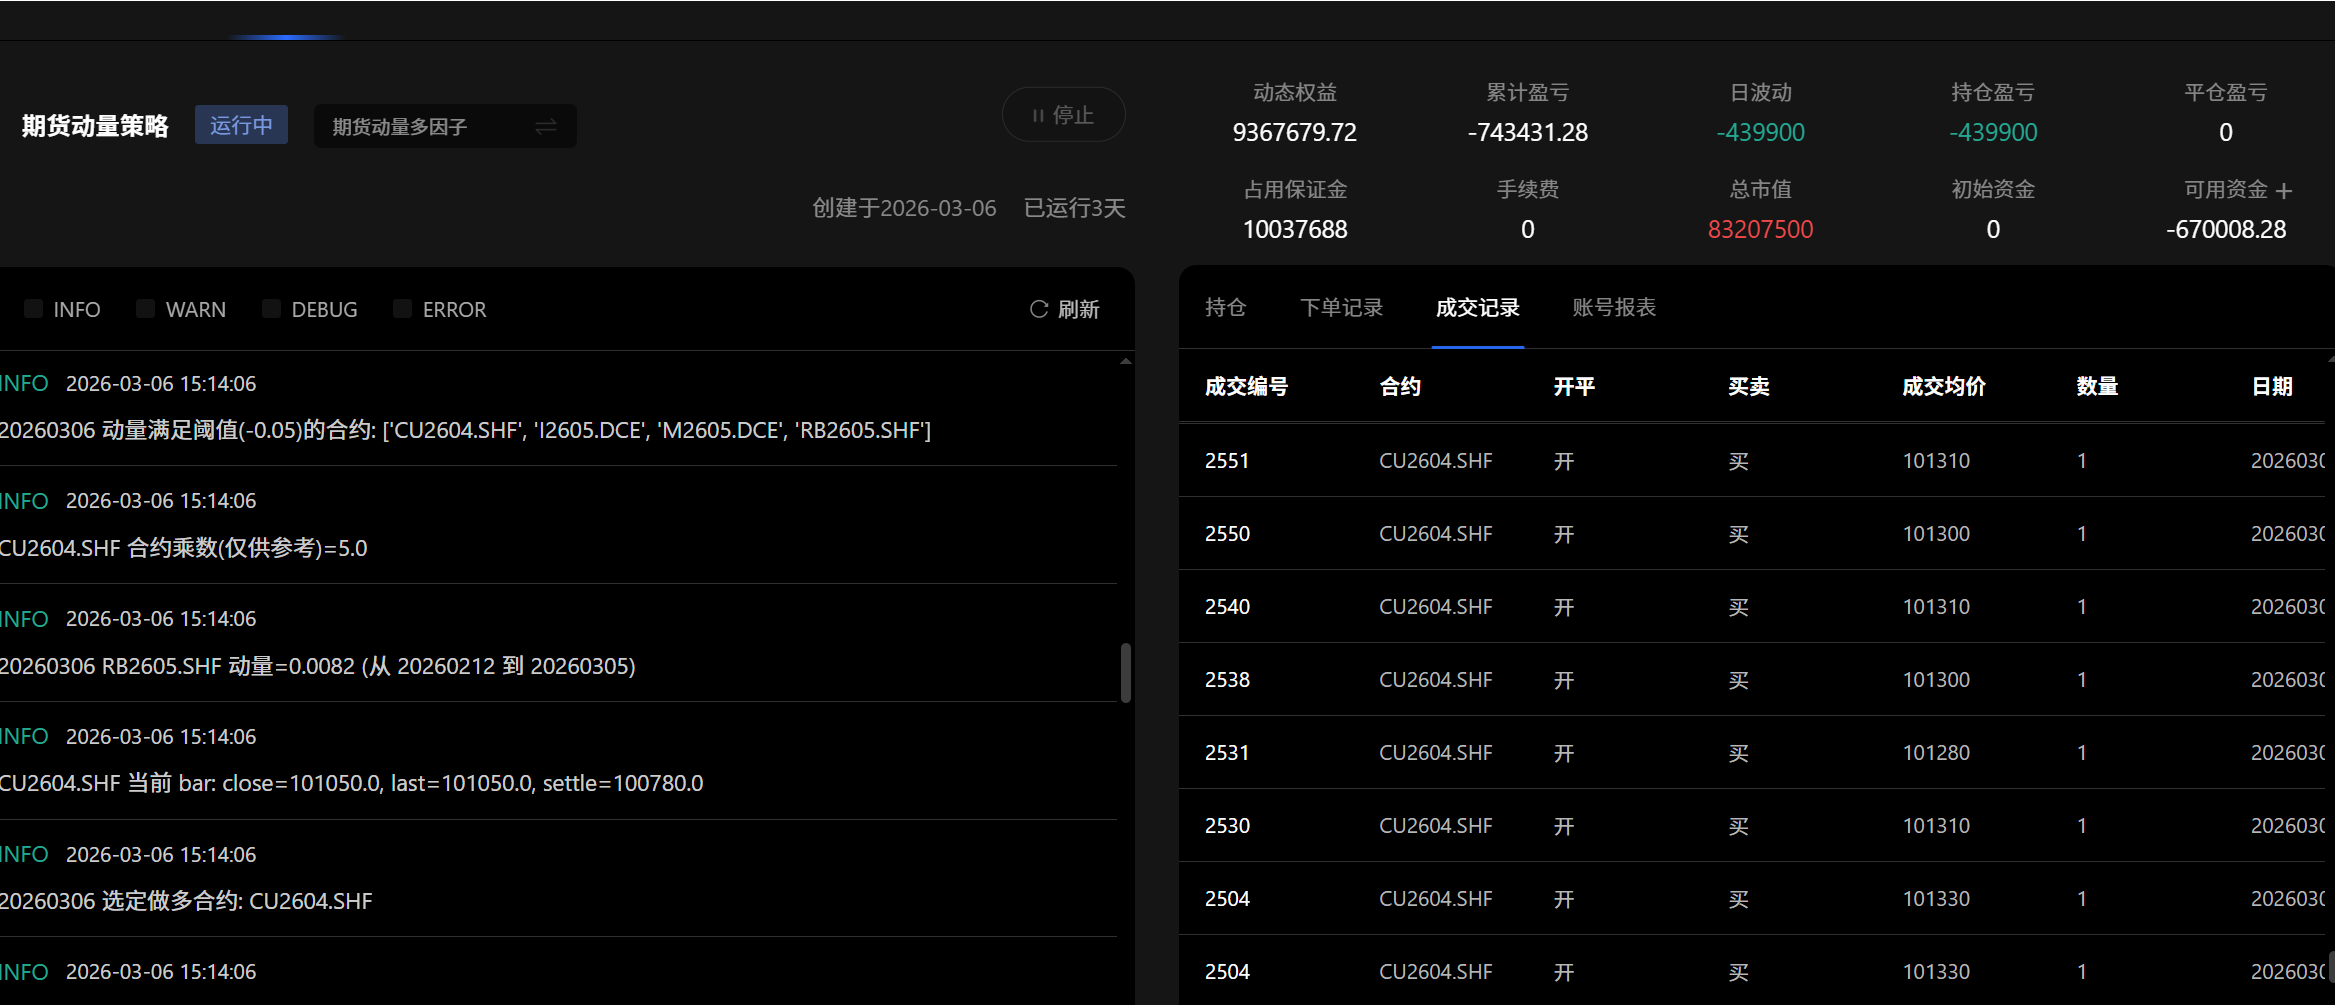Click the 成交编号 column header
The height and width of the screenshot is (1005, 2335).
pyautogui.click(x=1246, y=386)
